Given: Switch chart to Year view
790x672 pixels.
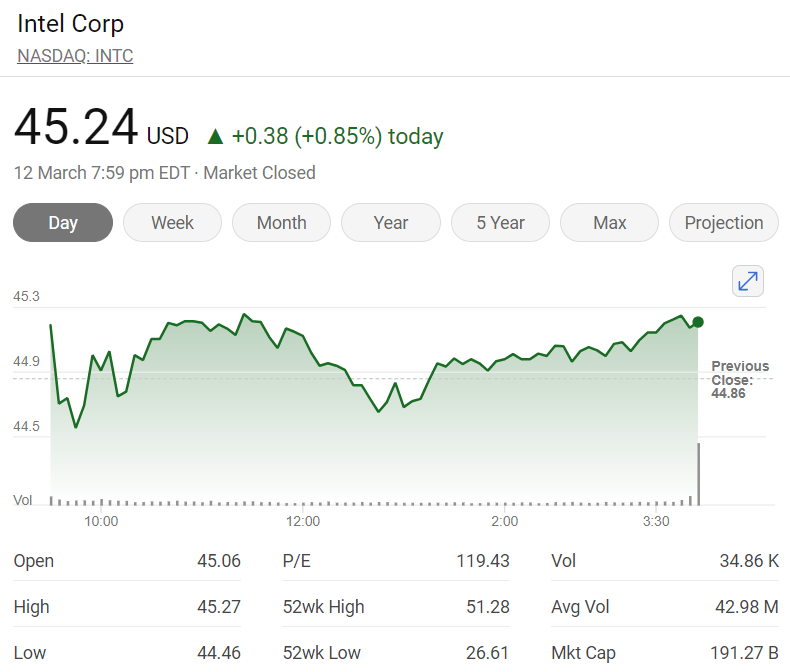Looking at the screenshot, I should [391, 223].
